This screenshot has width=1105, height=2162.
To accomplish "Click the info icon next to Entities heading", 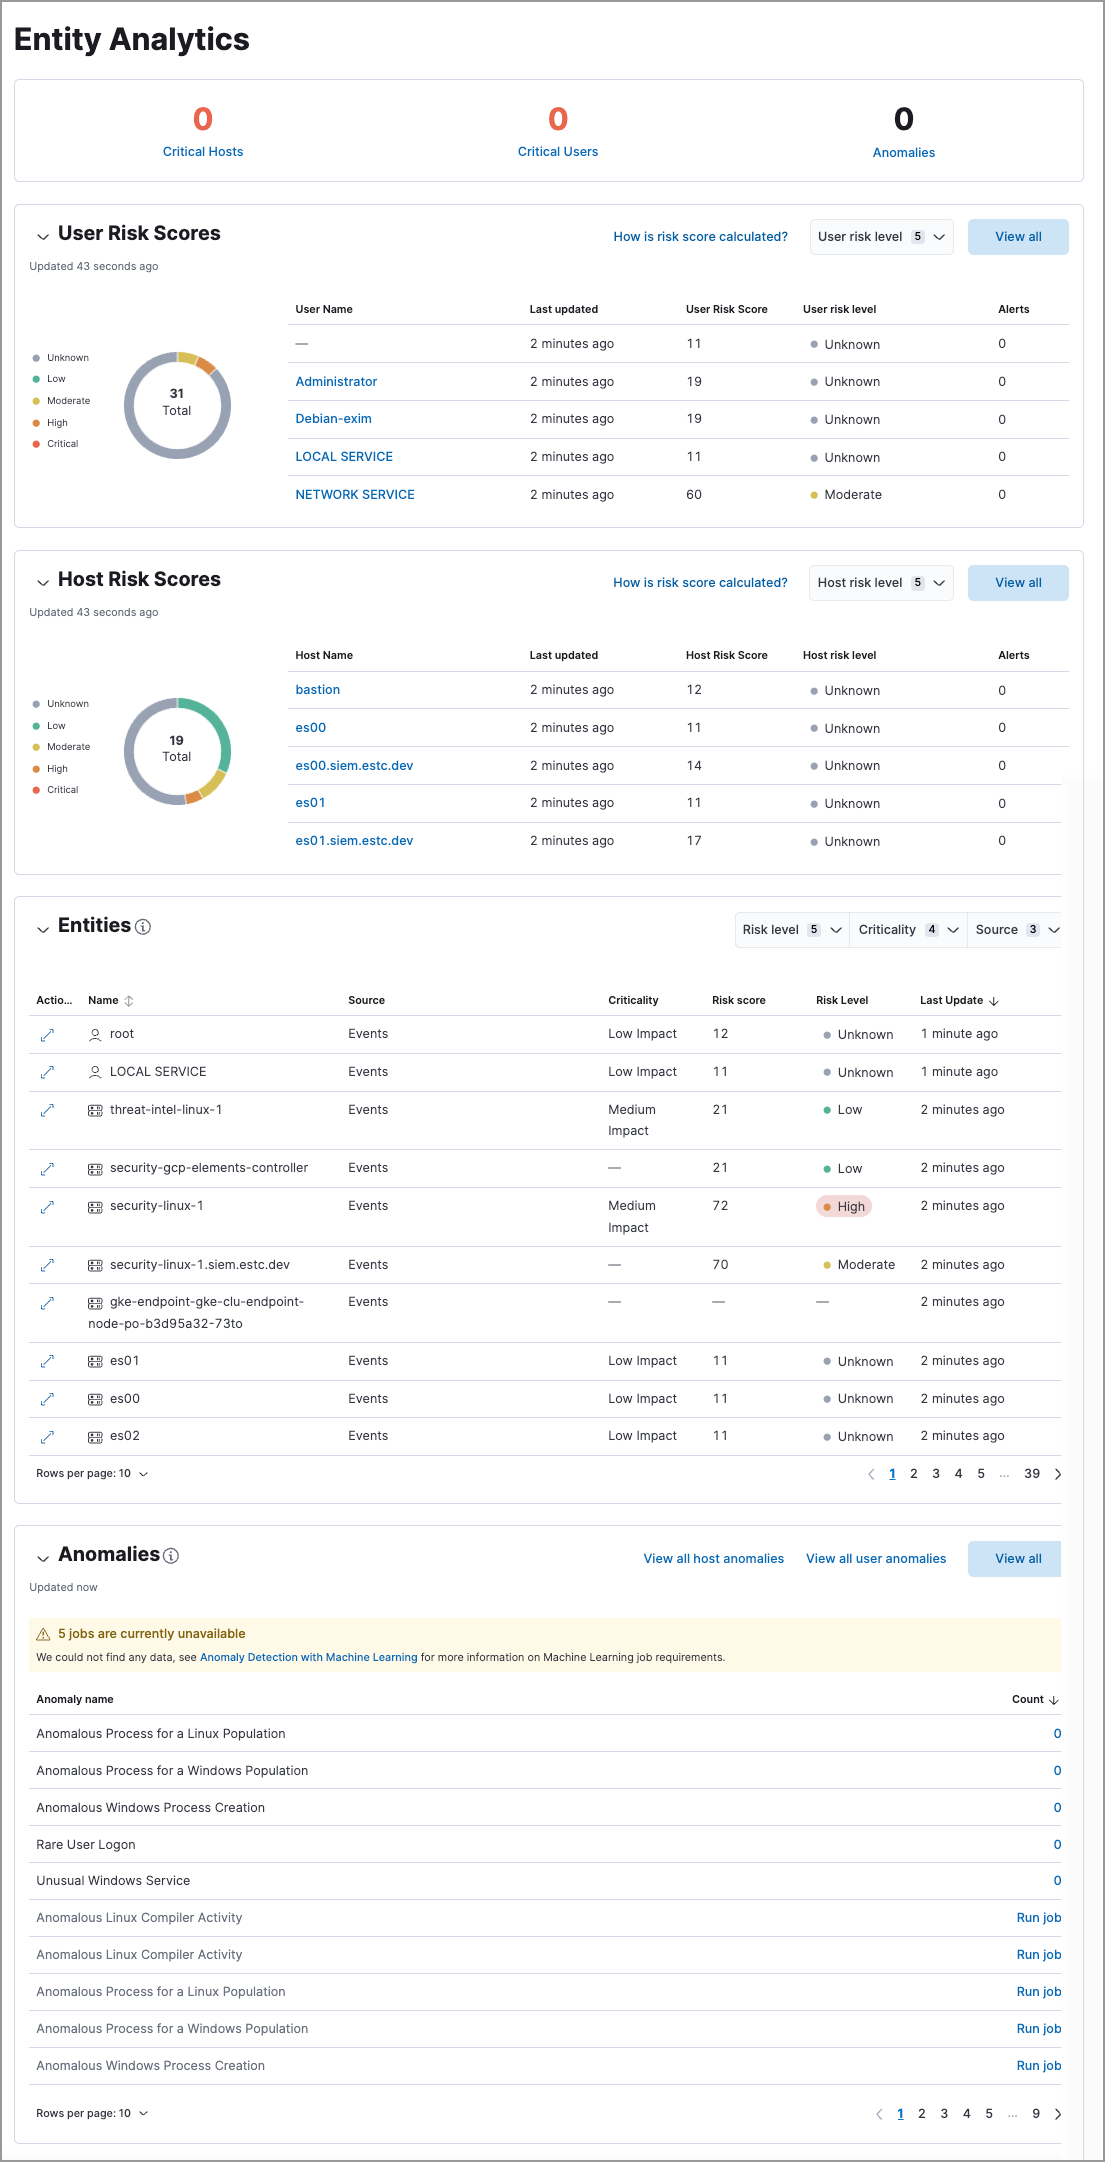I will point(143,927).
